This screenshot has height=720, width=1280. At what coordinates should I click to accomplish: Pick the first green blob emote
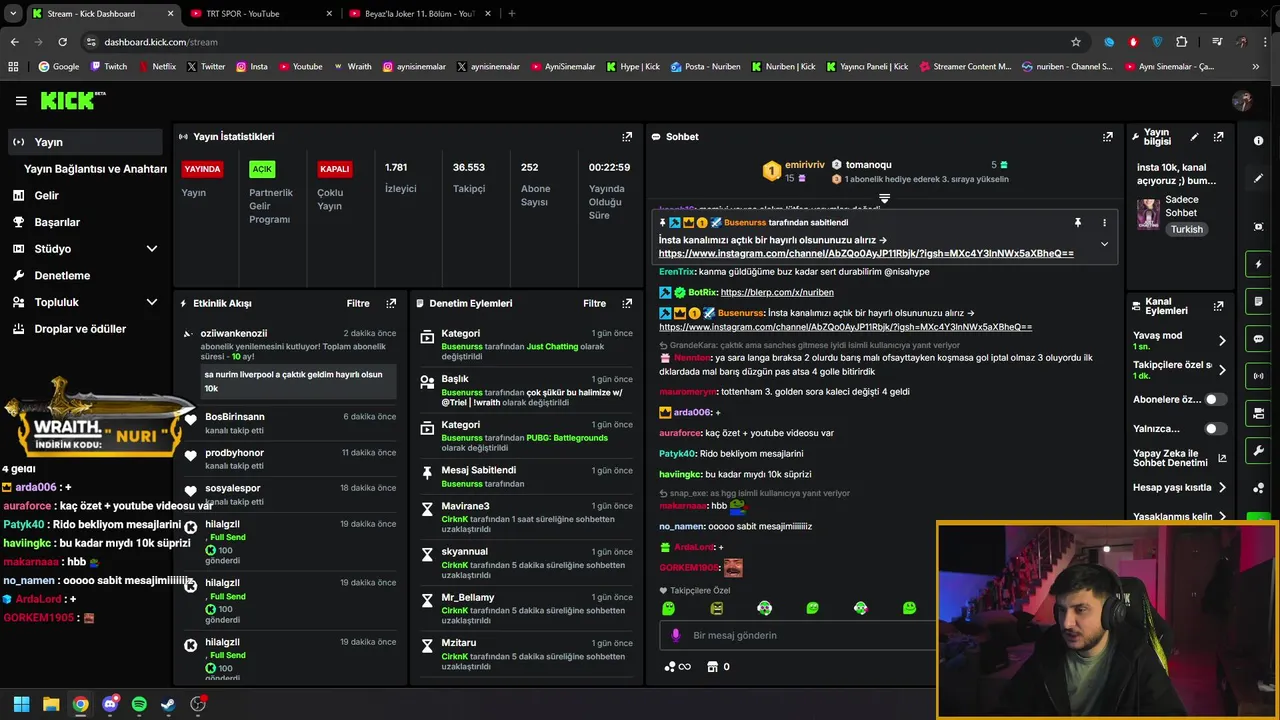click(668, 608)
